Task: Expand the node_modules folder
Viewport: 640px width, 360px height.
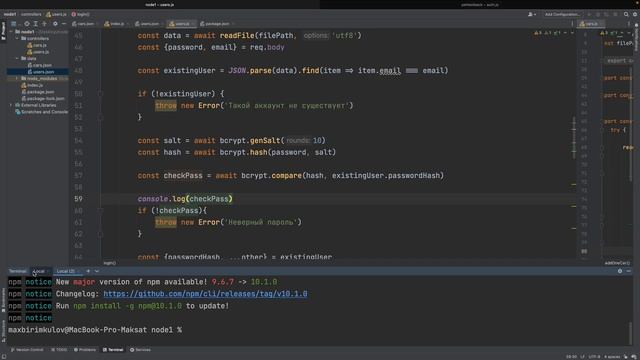Action: pyautogui.click(x=17, y=78)
